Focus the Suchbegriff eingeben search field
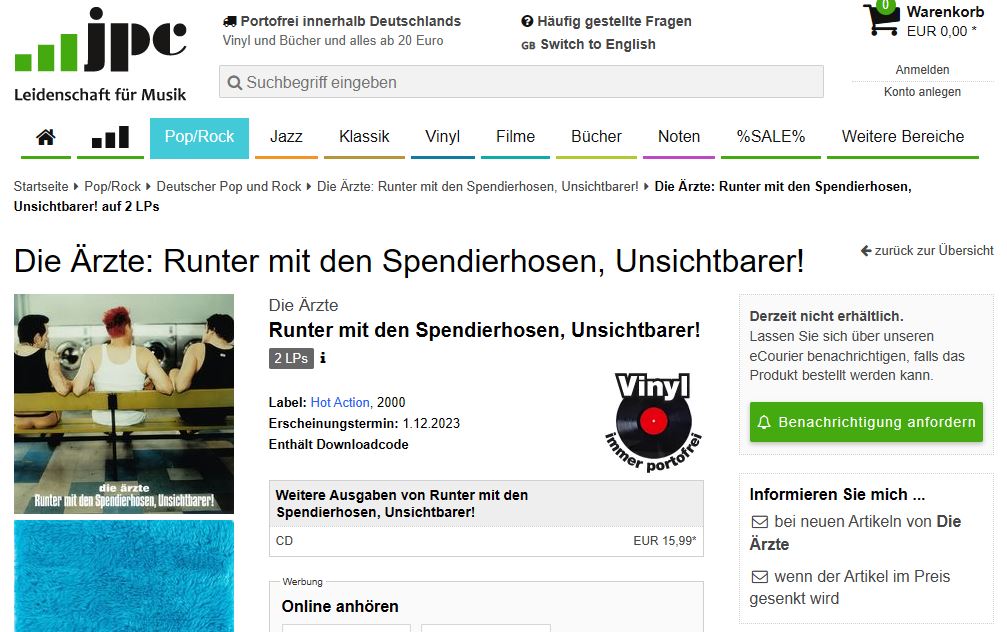Viewport: 1007px width, 632px height. click(x=521, y=82)
